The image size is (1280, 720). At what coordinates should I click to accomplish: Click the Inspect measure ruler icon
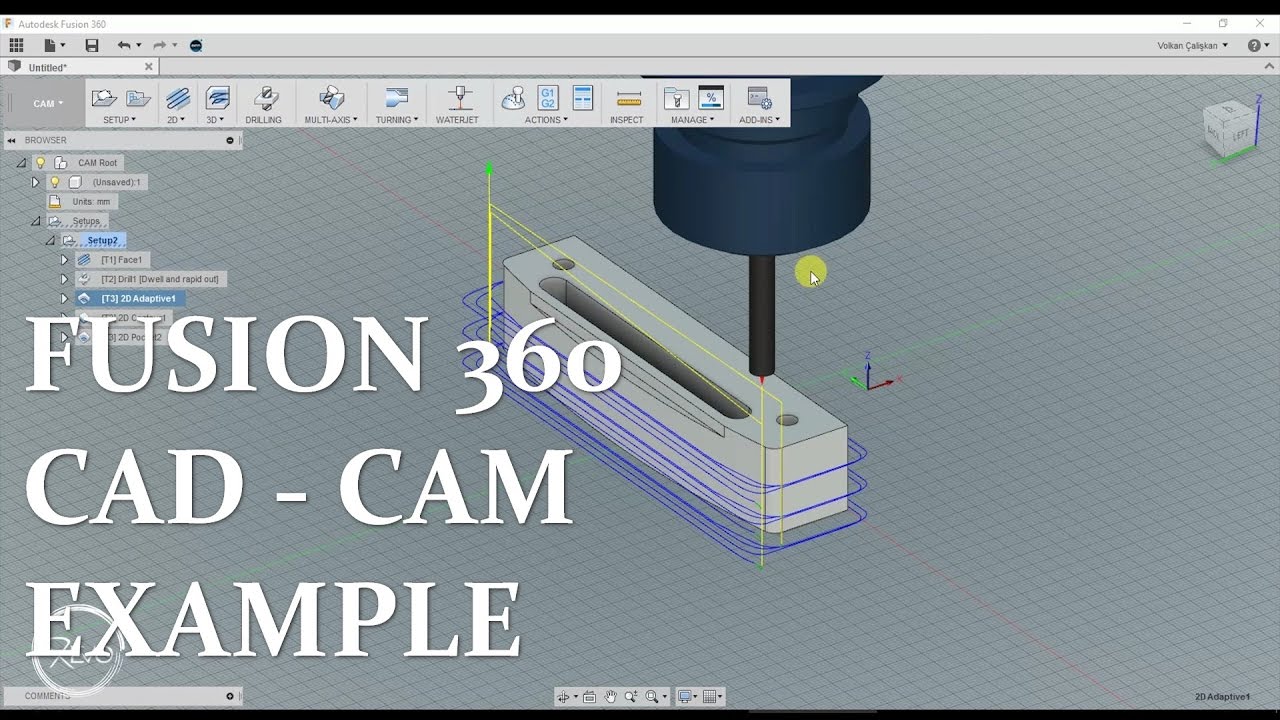629,98
